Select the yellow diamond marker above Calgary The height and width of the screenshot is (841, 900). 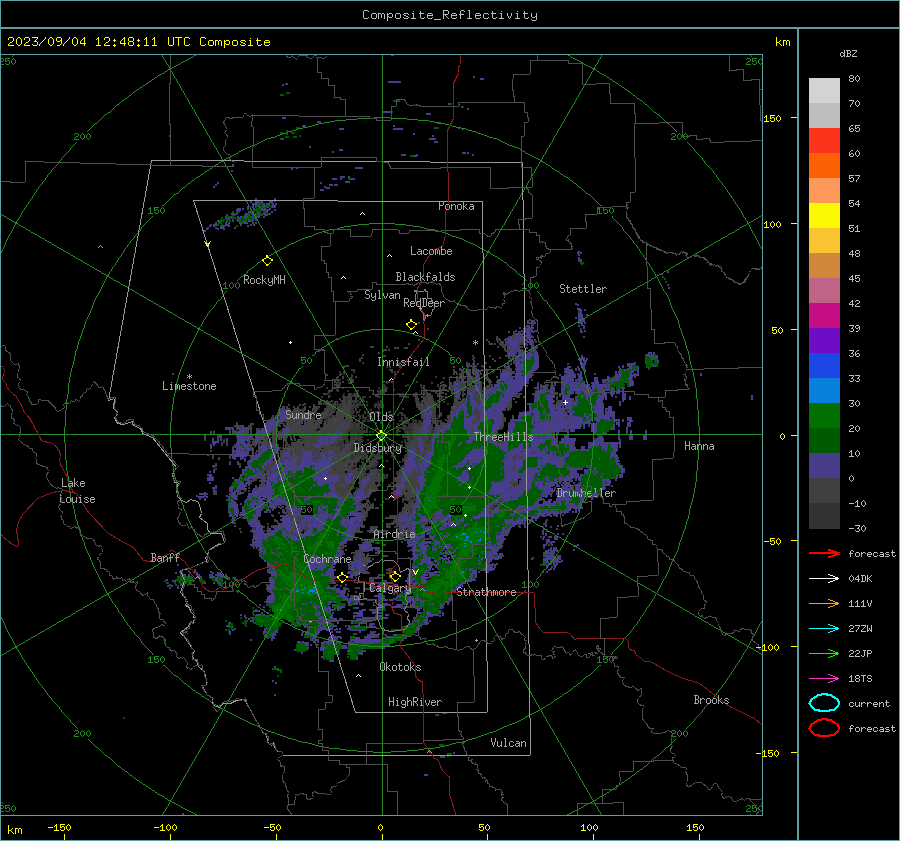tap(395, 576)
